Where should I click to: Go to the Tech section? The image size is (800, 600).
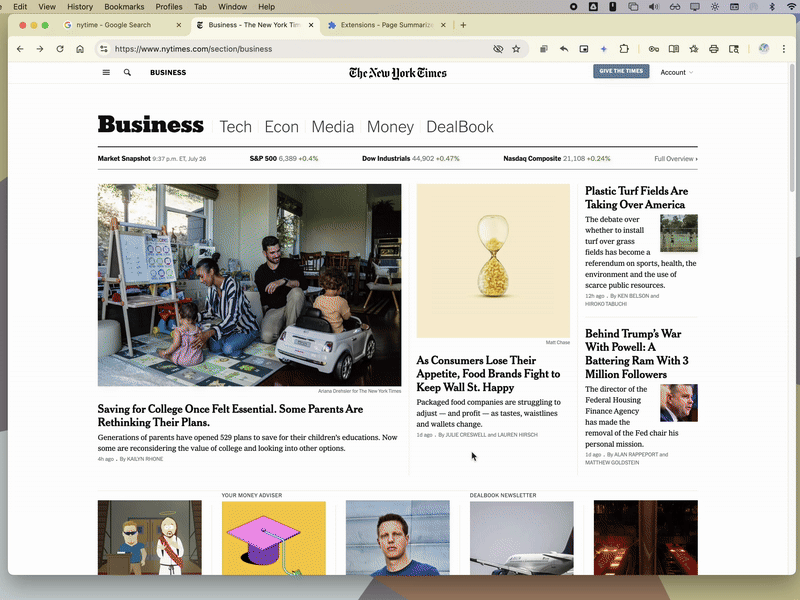coord(236,127)
